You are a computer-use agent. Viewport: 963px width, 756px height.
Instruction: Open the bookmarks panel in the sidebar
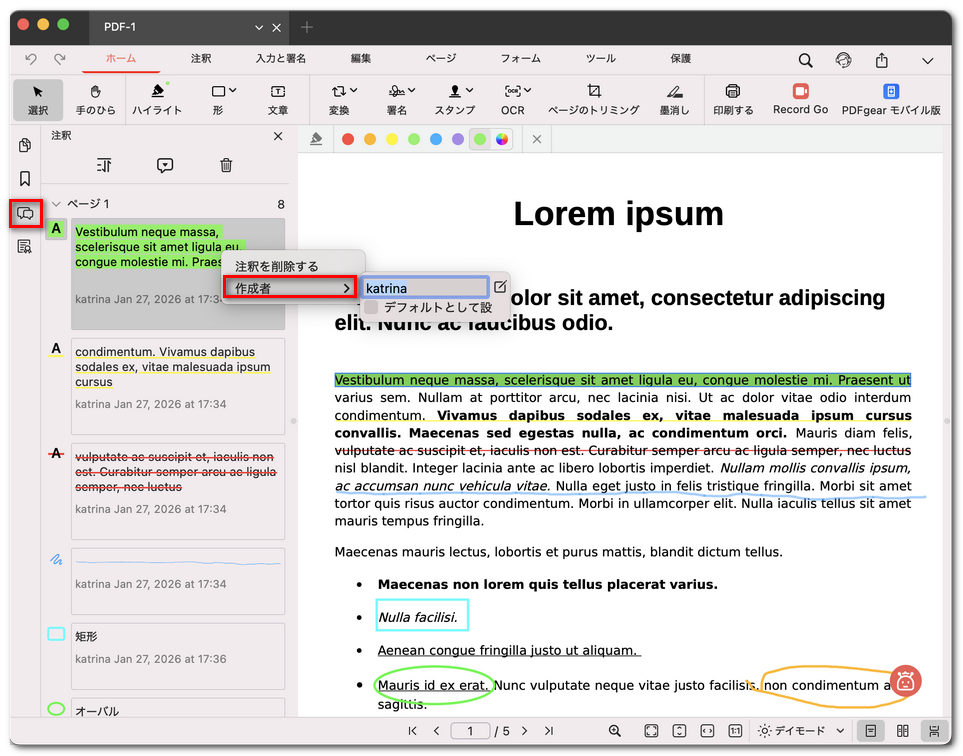pyautogui.click(x=25, y=179)
